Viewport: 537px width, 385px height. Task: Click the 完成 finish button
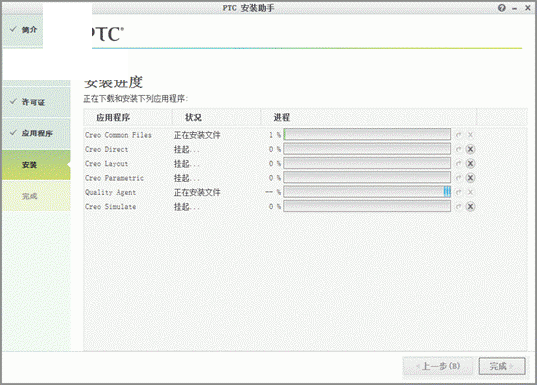point(502,367)
